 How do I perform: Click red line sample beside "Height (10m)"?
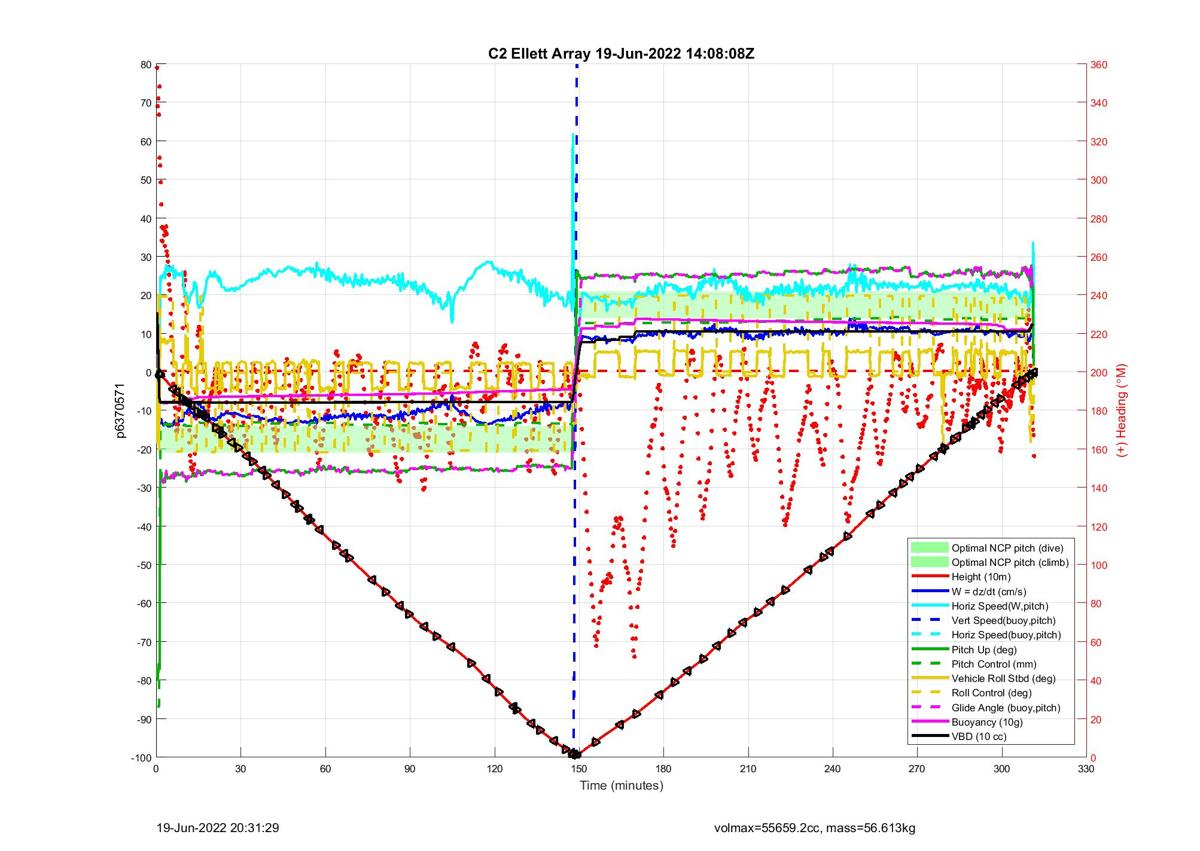coord(929,578)
